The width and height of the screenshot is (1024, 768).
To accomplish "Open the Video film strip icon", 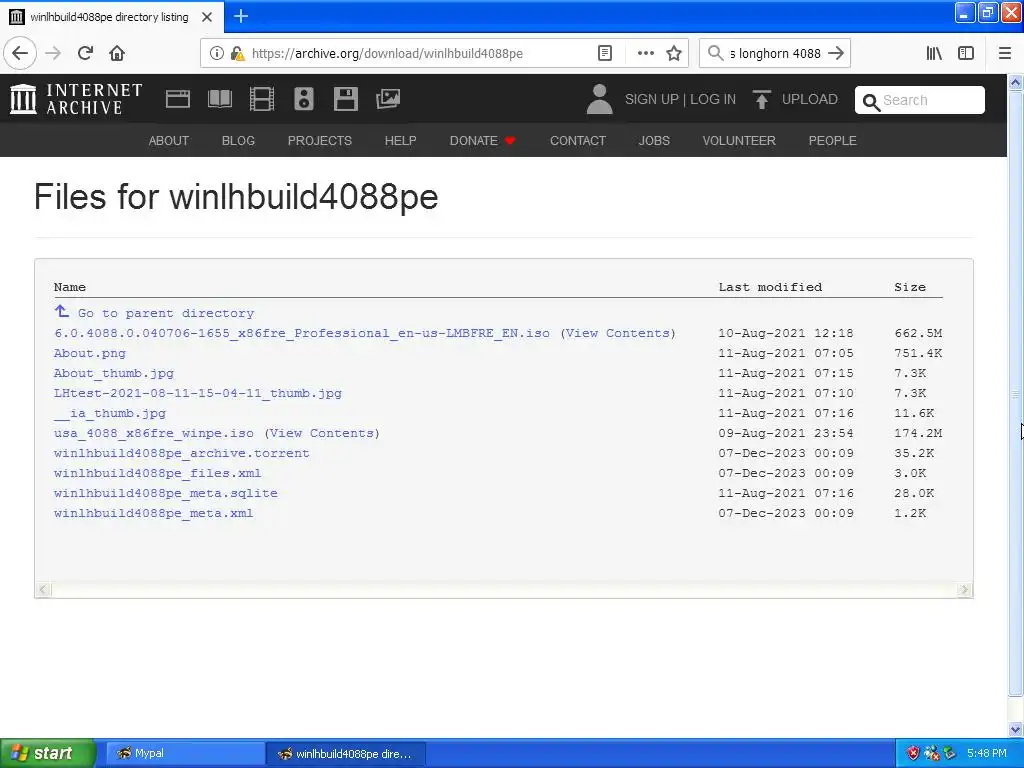I will coord(262,99).
